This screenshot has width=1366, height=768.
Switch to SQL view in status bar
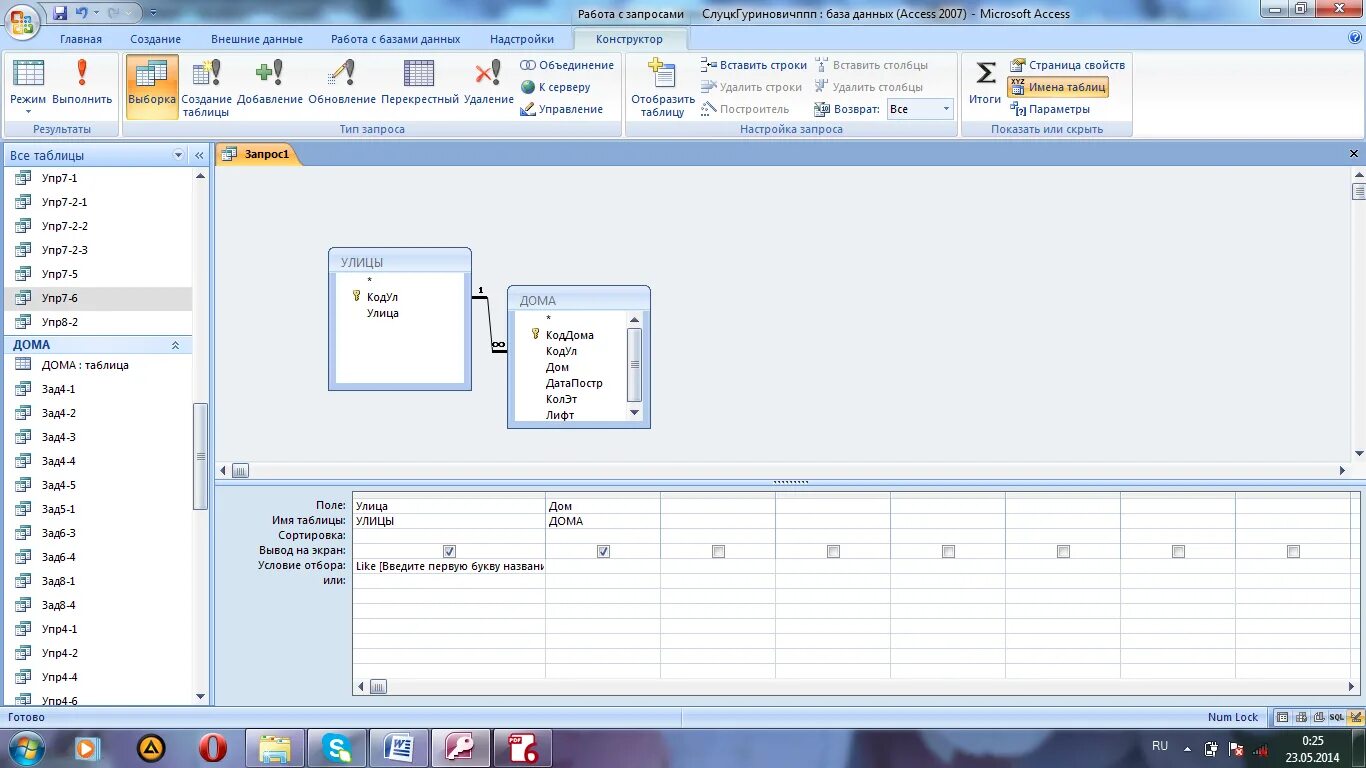coord(1336,717)
